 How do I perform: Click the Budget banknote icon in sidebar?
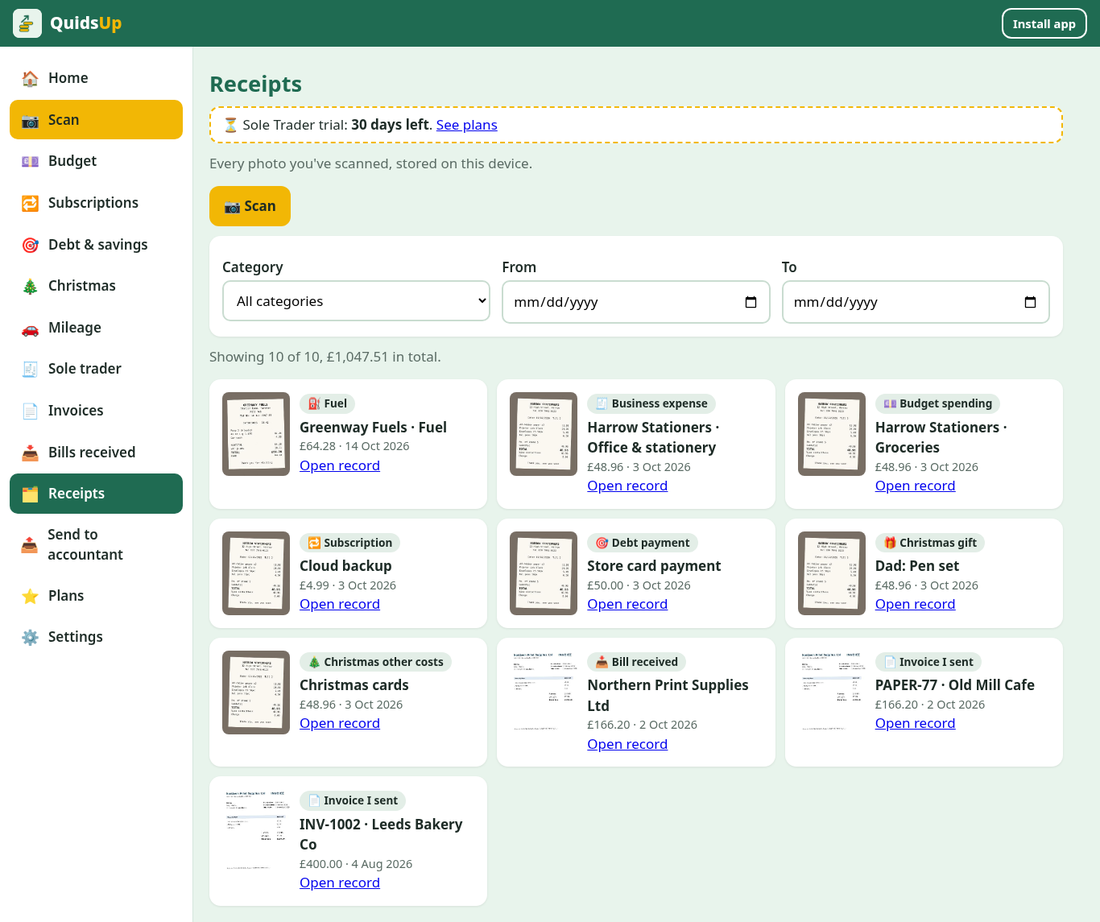coord(29,161)
